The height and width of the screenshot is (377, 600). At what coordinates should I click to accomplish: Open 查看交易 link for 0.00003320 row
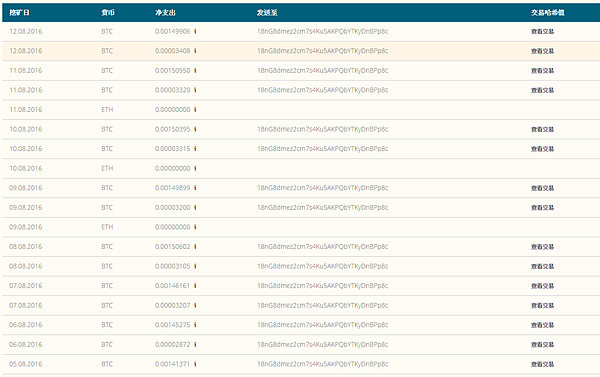pos(542,90)
